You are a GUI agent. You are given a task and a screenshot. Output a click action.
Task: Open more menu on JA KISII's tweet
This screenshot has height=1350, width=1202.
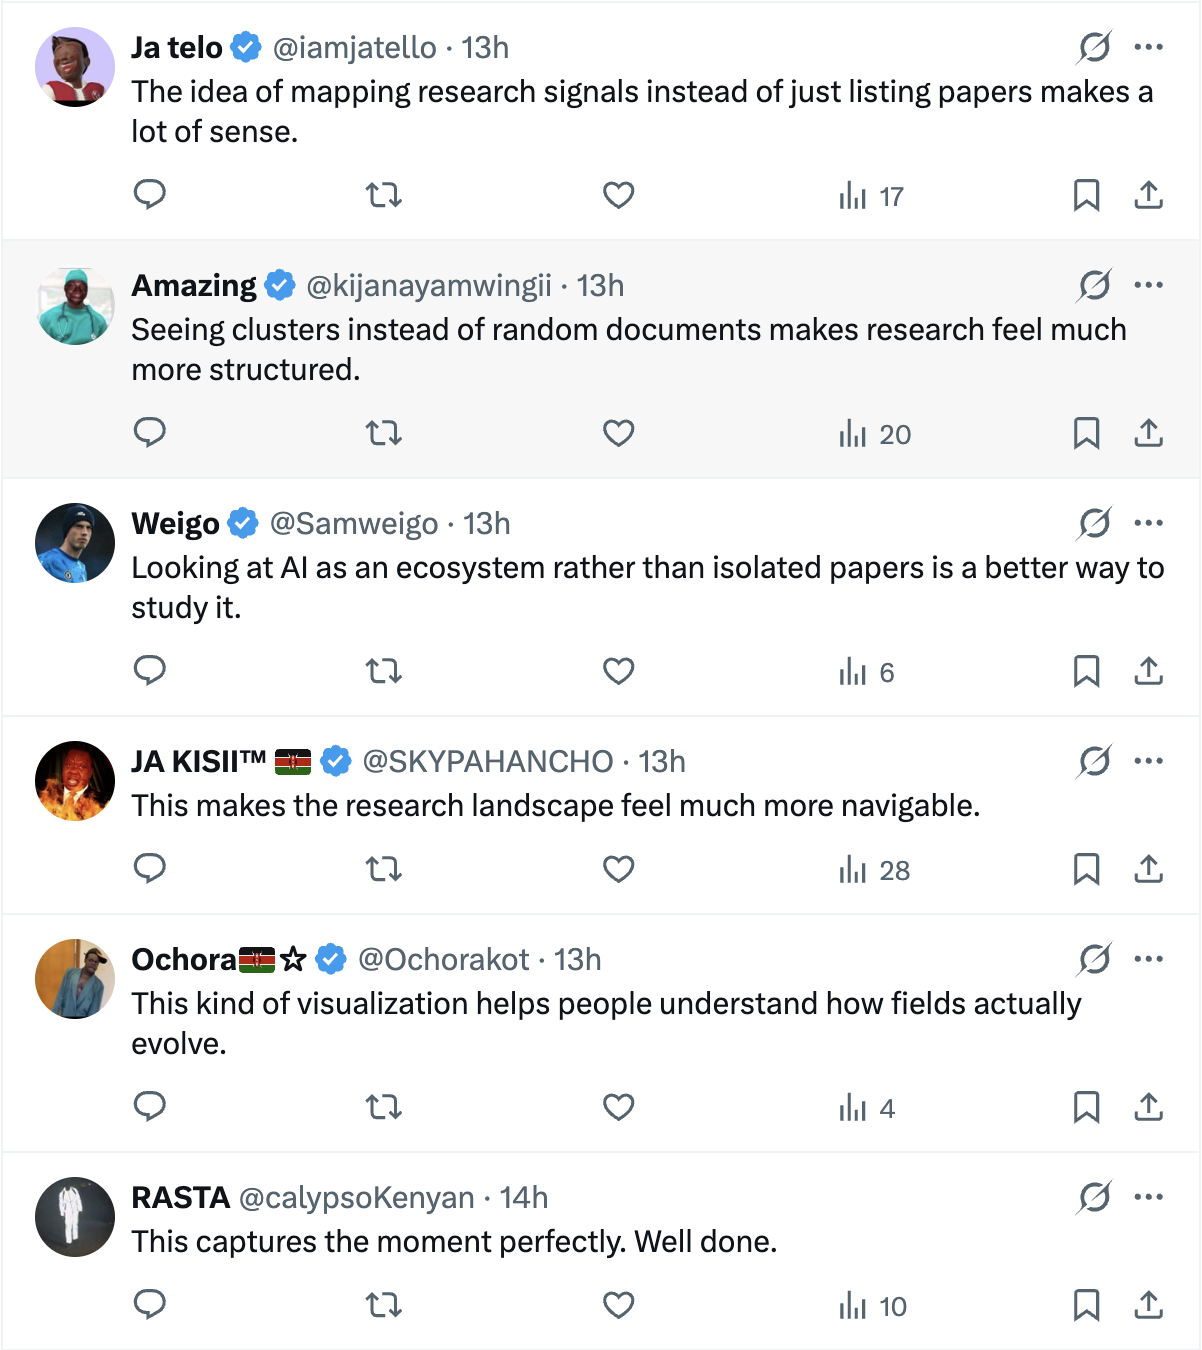(x=1149, y=761)
